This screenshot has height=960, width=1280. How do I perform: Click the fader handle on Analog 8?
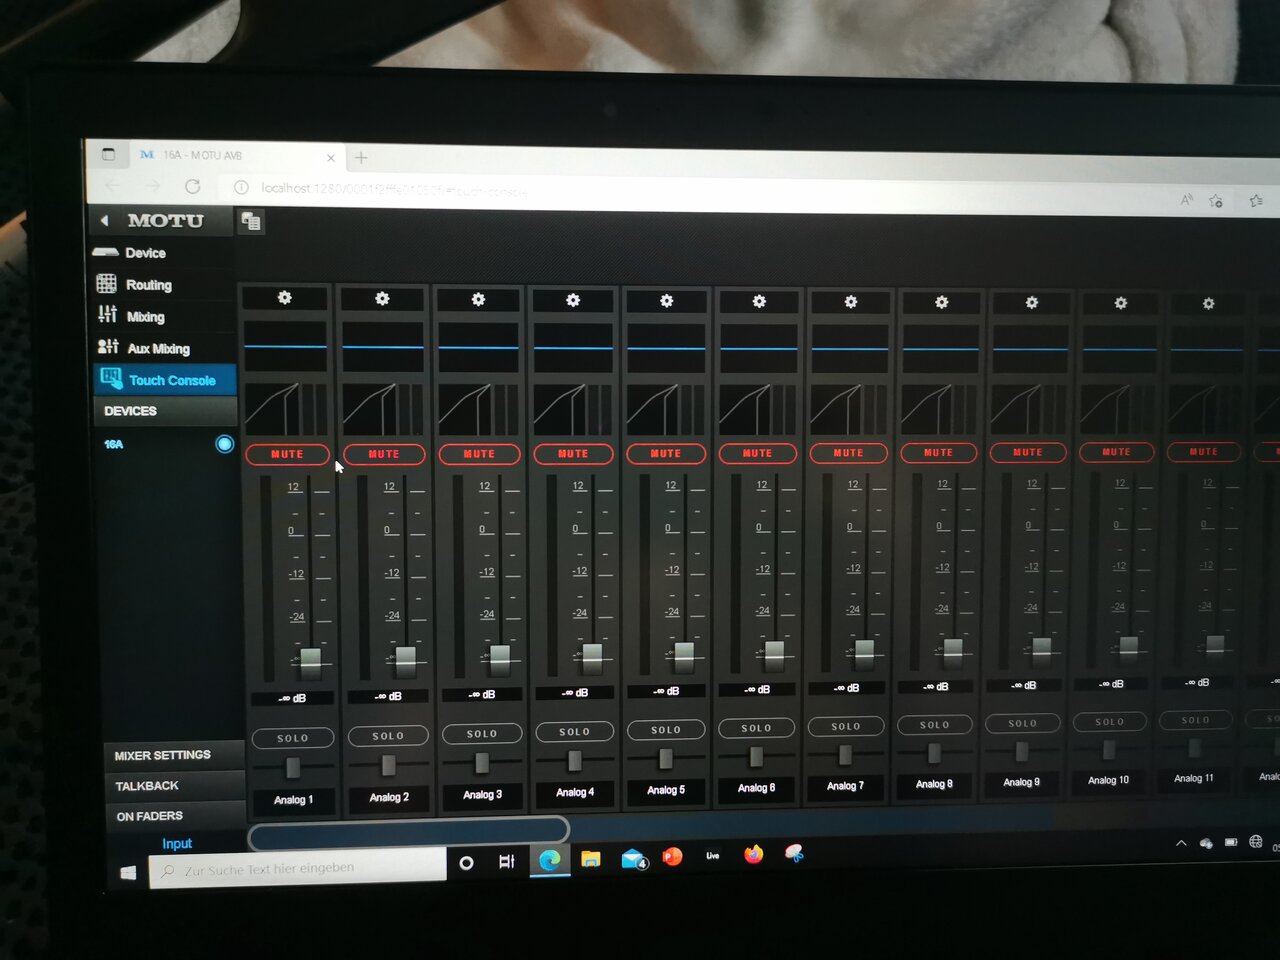[x=953, y=650]
